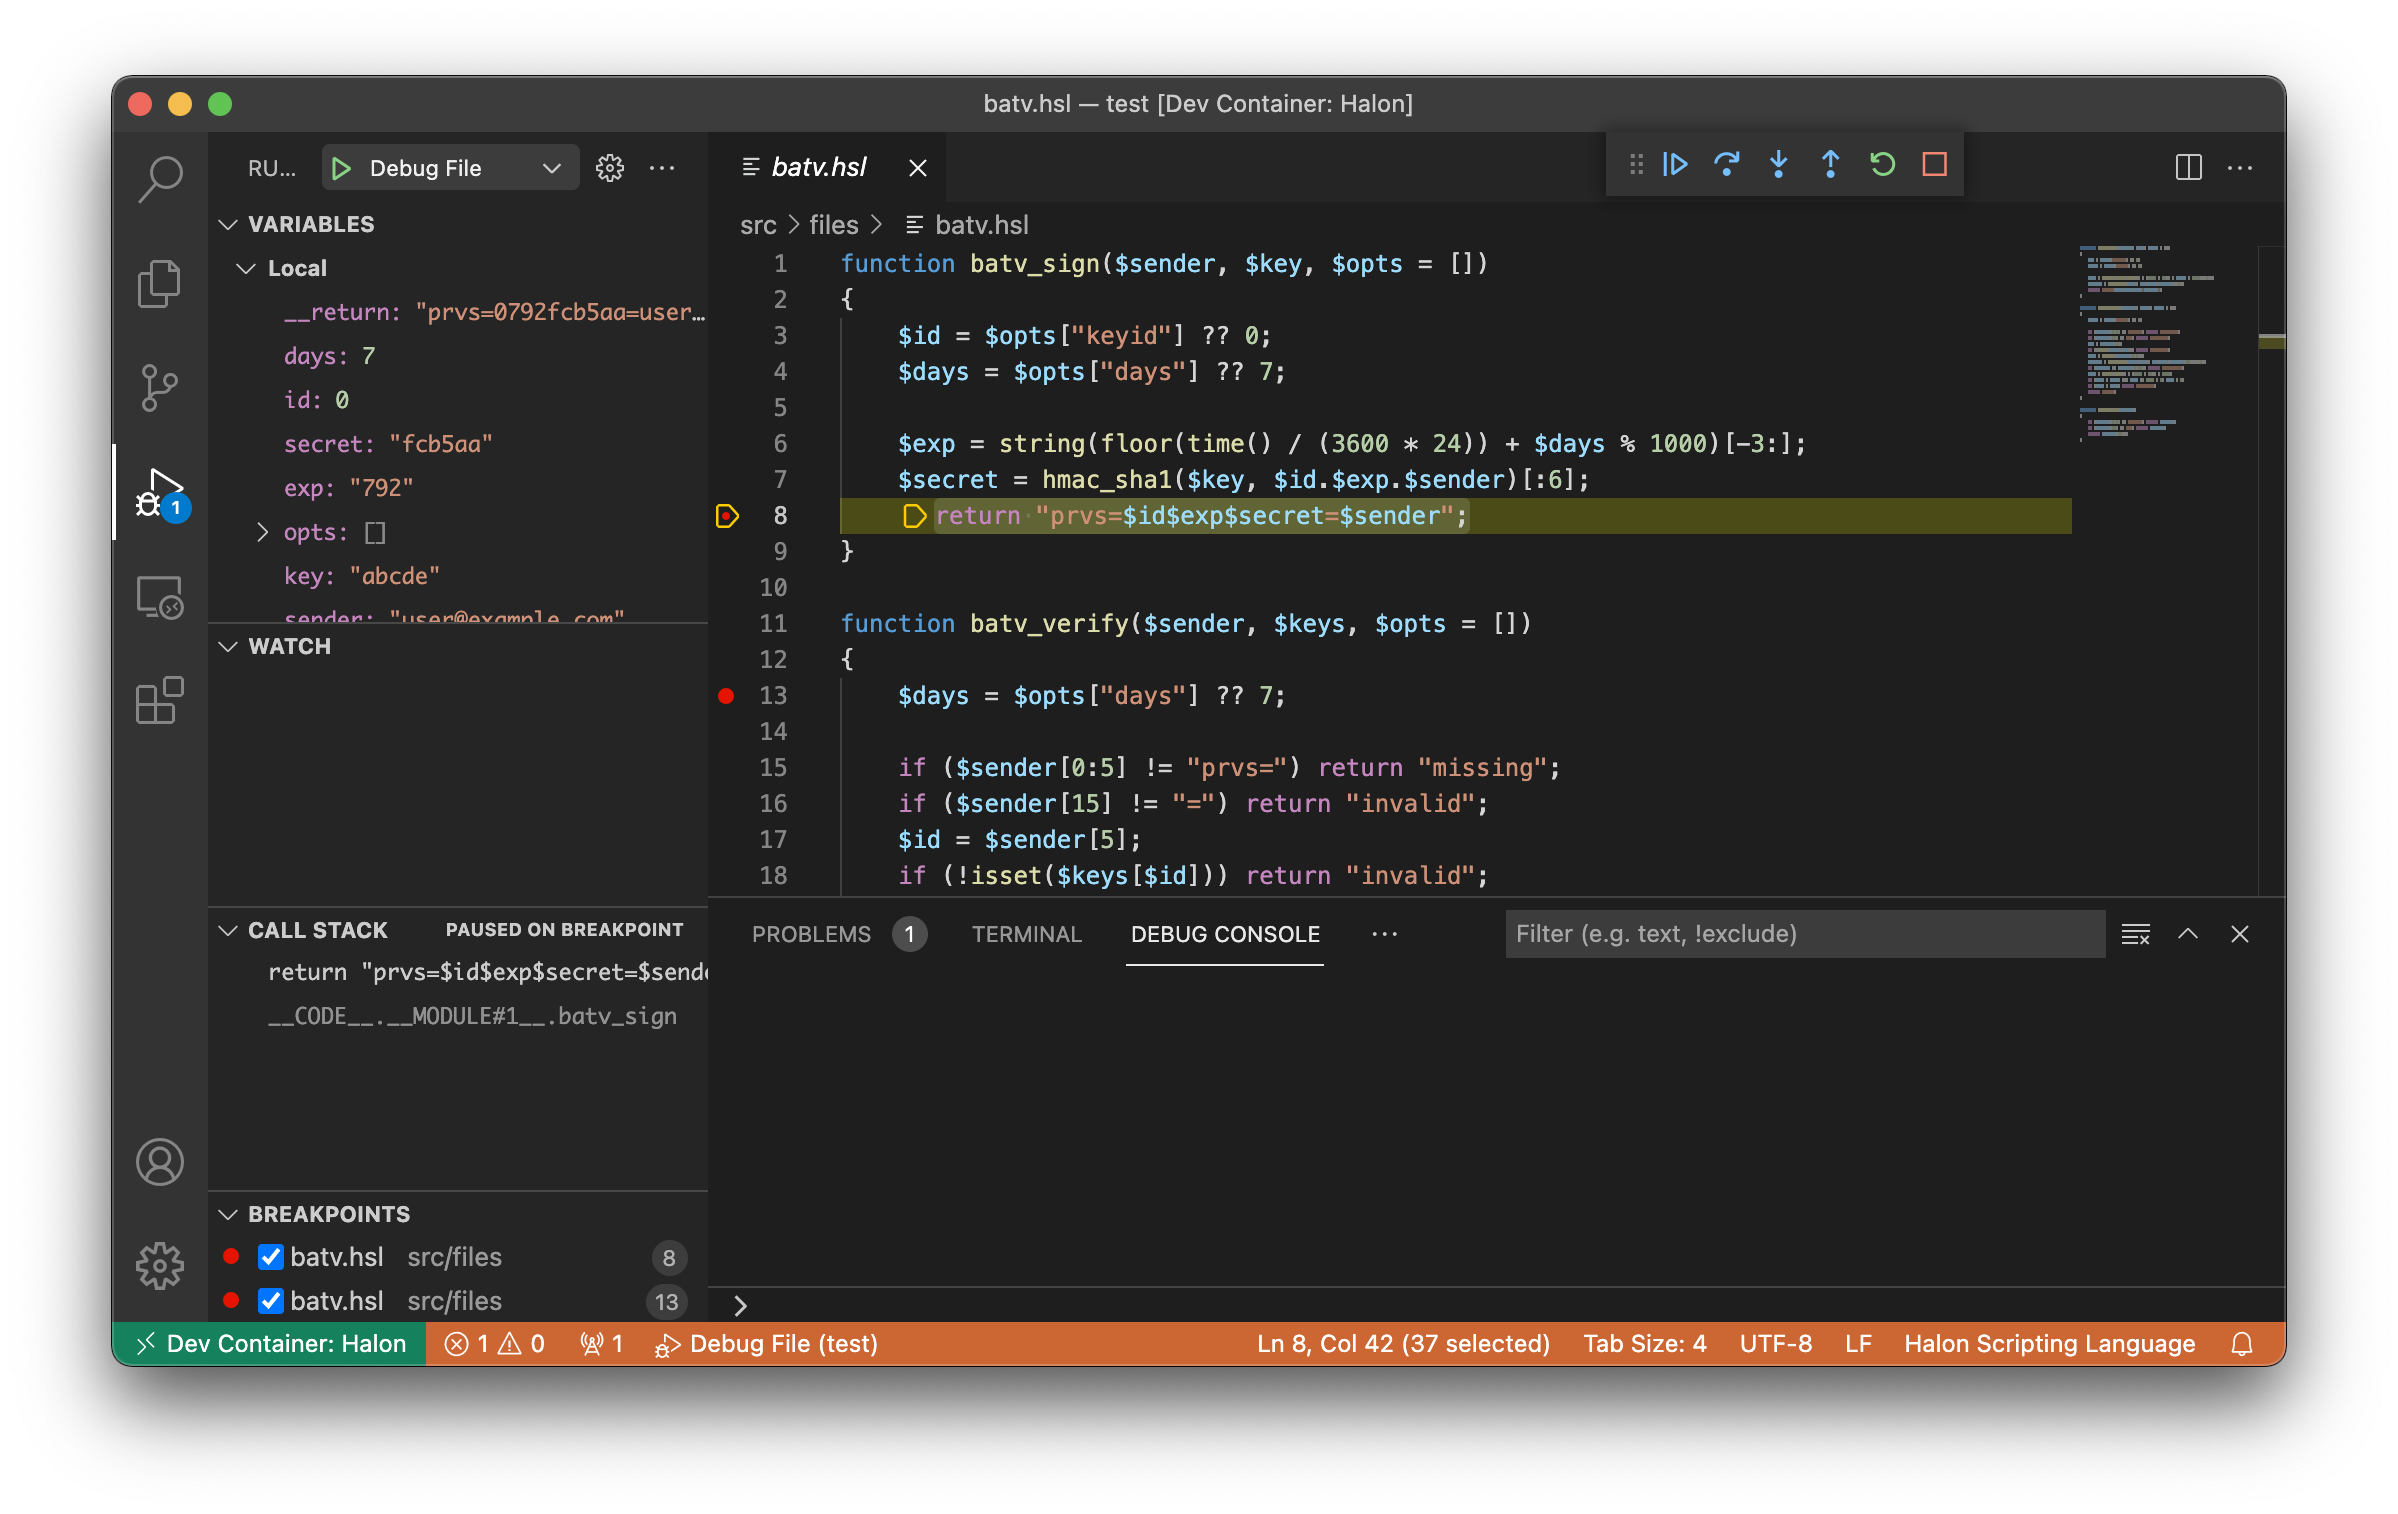The height and width of the screenshot is (1514, 2398).
Task: Open the Manage gear in activity bar
Action: tap(160, 1266)
